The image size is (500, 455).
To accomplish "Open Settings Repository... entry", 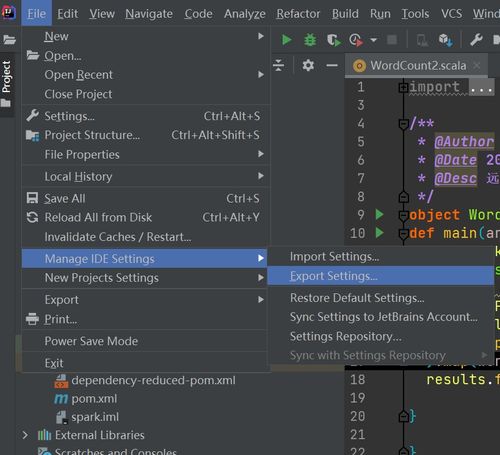I will [x=381, y=336].
